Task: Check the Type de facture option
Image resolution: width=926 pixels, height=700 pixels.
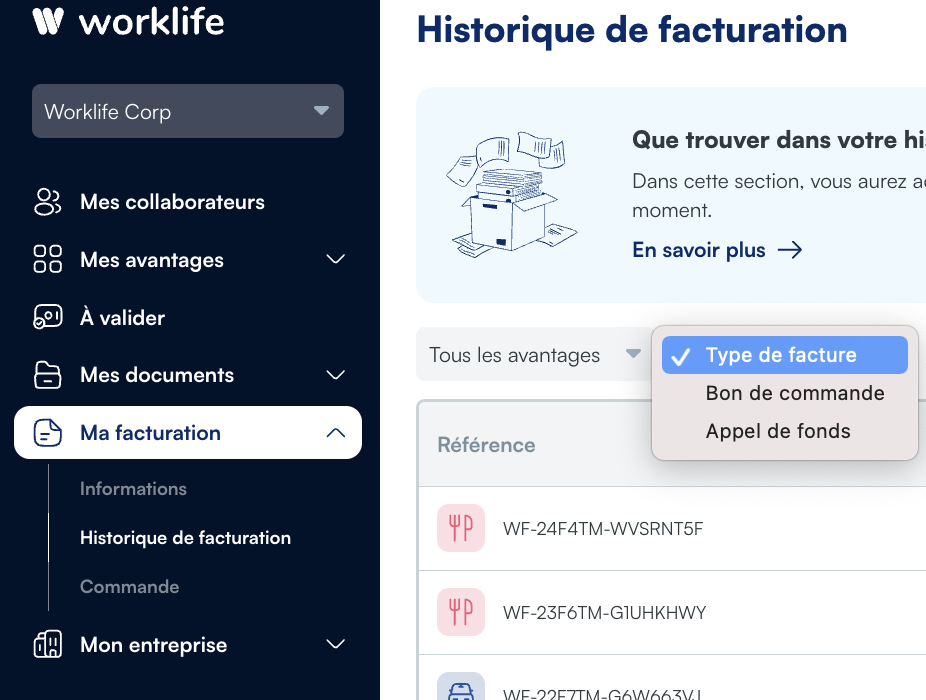Action: point(784,354)
